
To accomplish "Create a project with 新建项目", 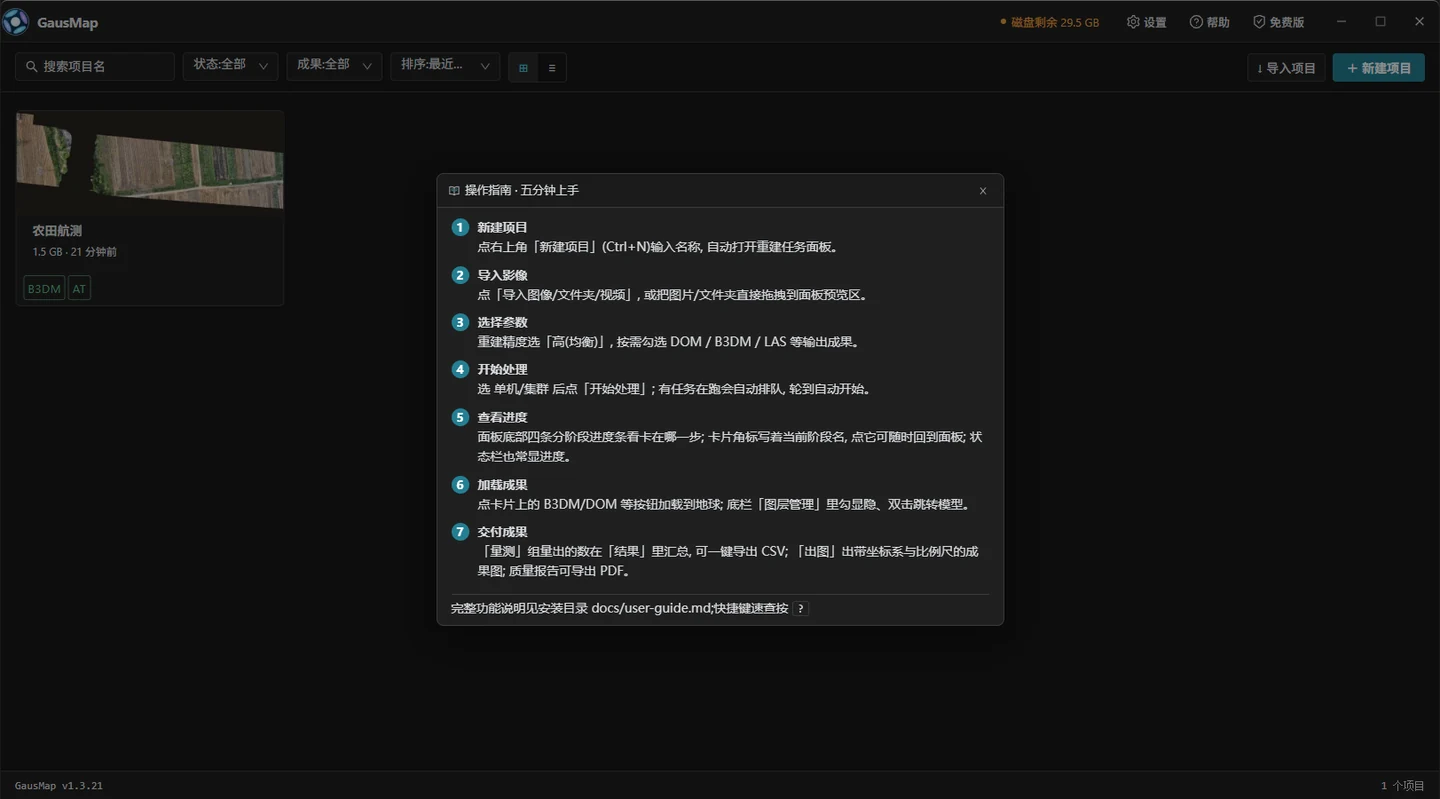I will (1379, 68).
